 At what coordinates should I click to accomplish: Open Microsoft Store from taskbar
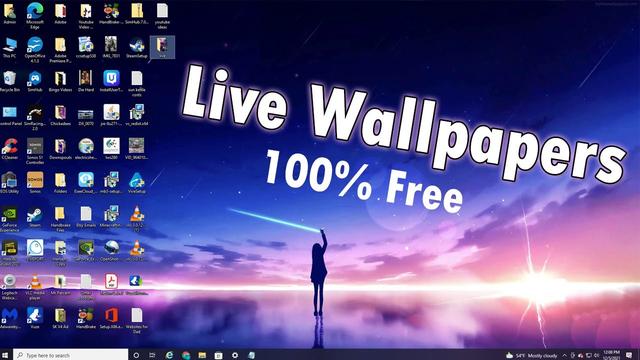pos(218,355)
